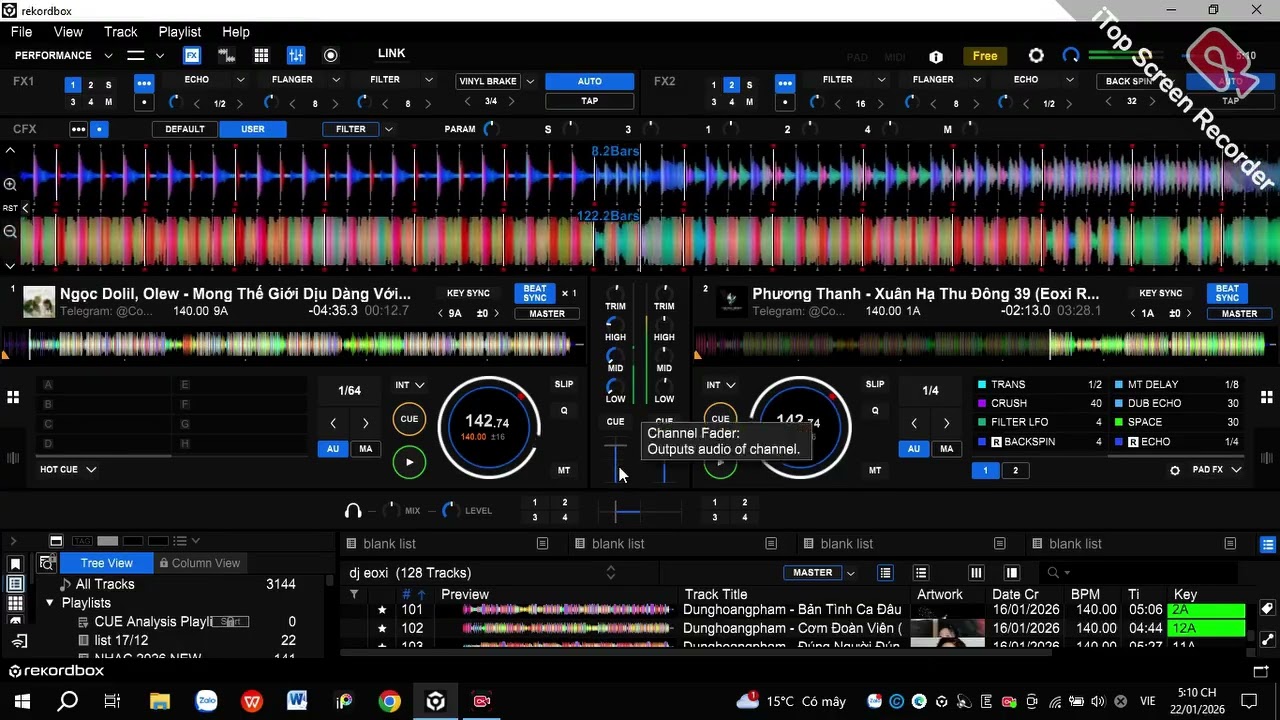
Task: Toggle quantize Q on deck 1
Action: point(564,410)
